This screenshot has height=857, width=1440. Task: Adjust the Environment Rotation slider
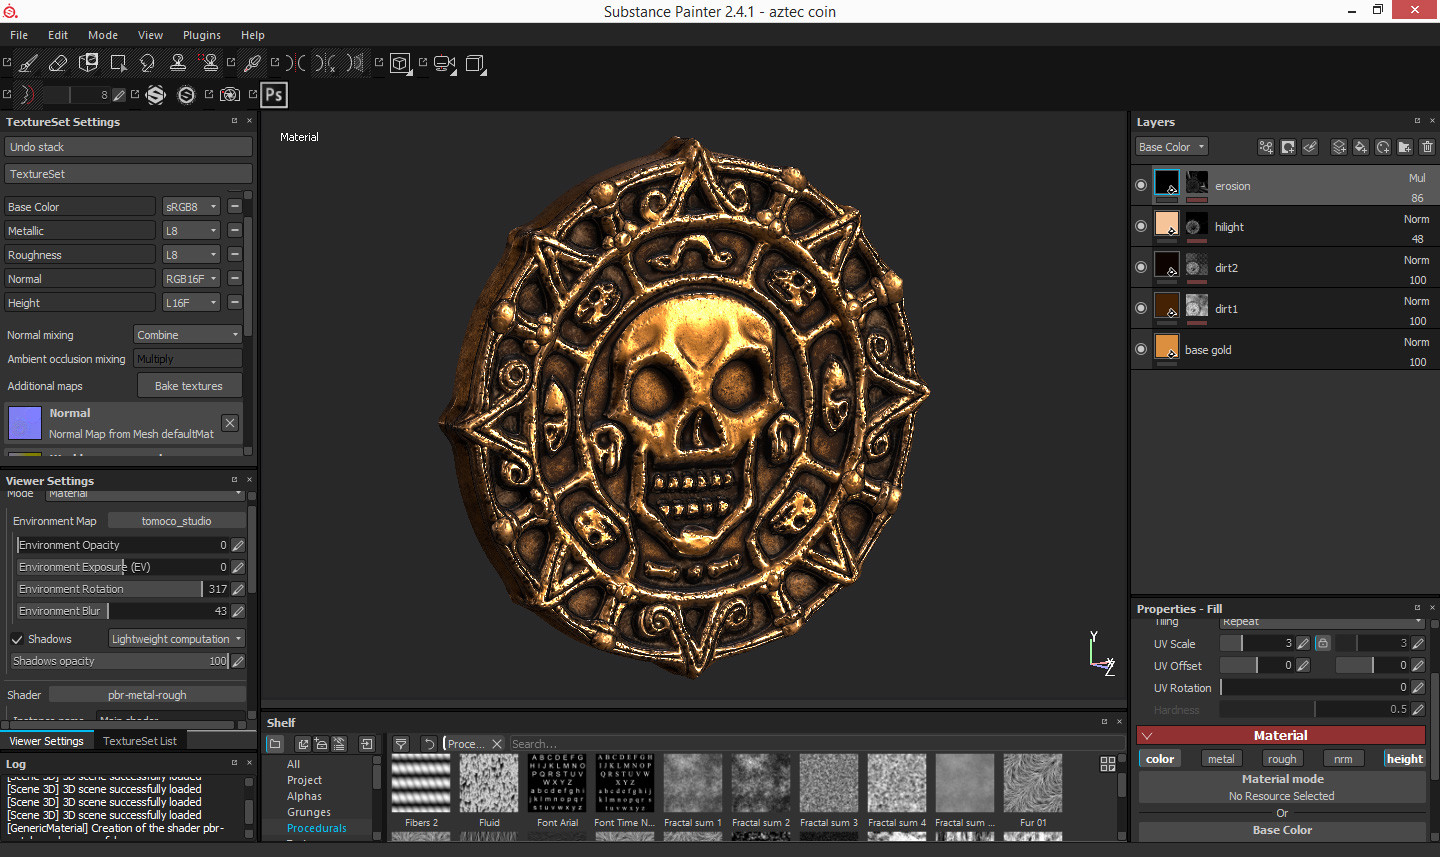click(122, 589)
